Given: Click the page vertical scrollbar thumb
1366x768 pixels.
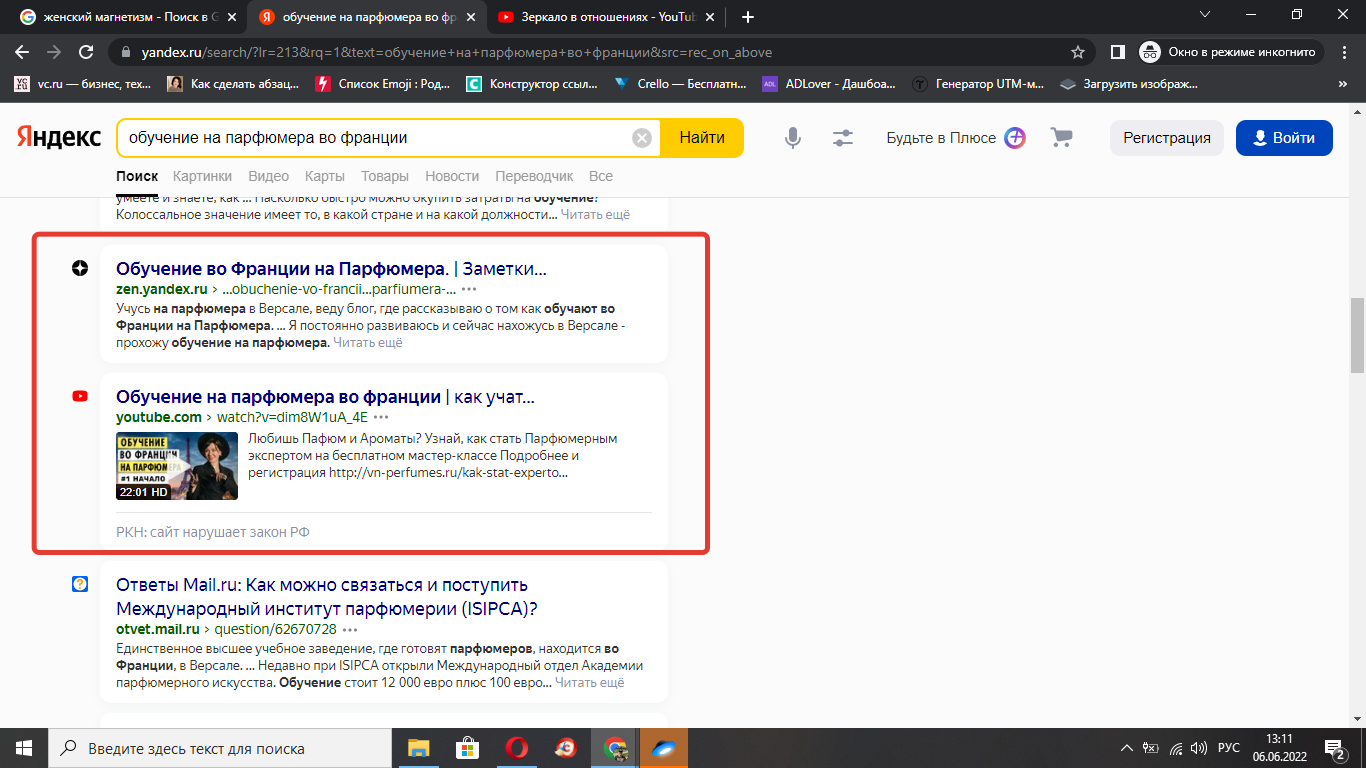Looking at the screenshot, I should coord(1357,335).
